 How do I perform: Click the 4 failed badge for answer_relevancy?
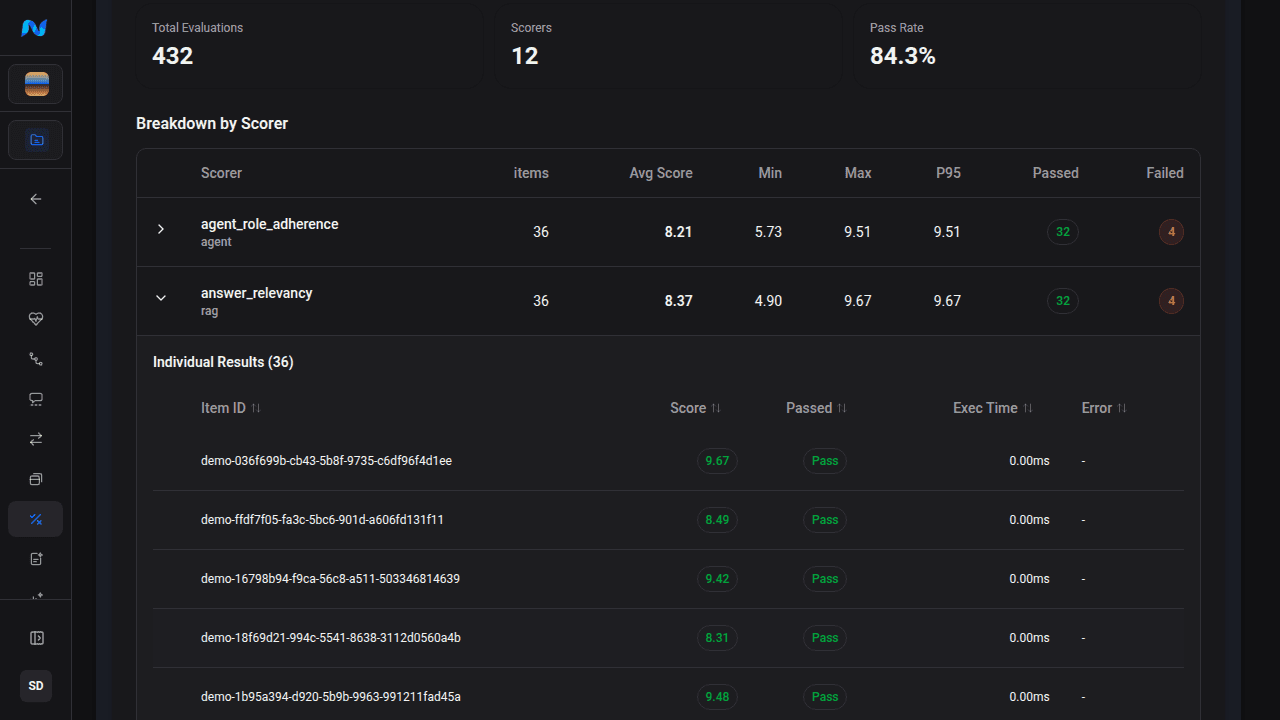click(1171, 301)
